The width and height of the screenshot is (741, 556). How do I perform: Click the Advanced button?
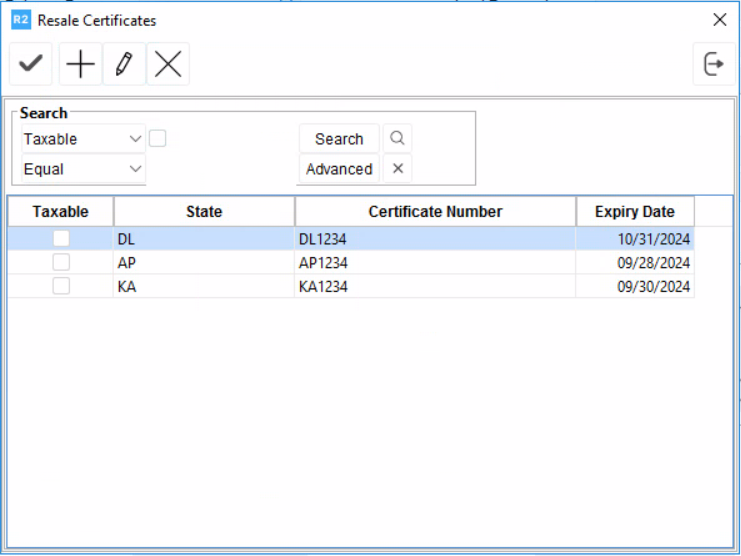pos(339,169)
